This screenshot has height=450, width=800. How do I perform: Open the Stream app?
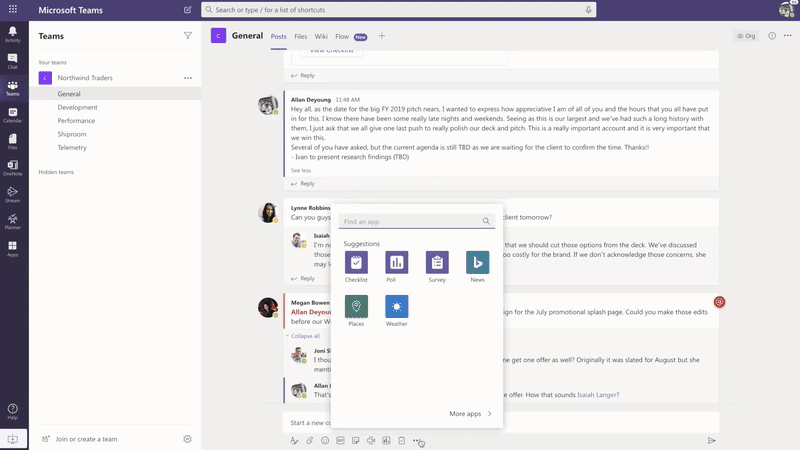click(x=13, y=195)
